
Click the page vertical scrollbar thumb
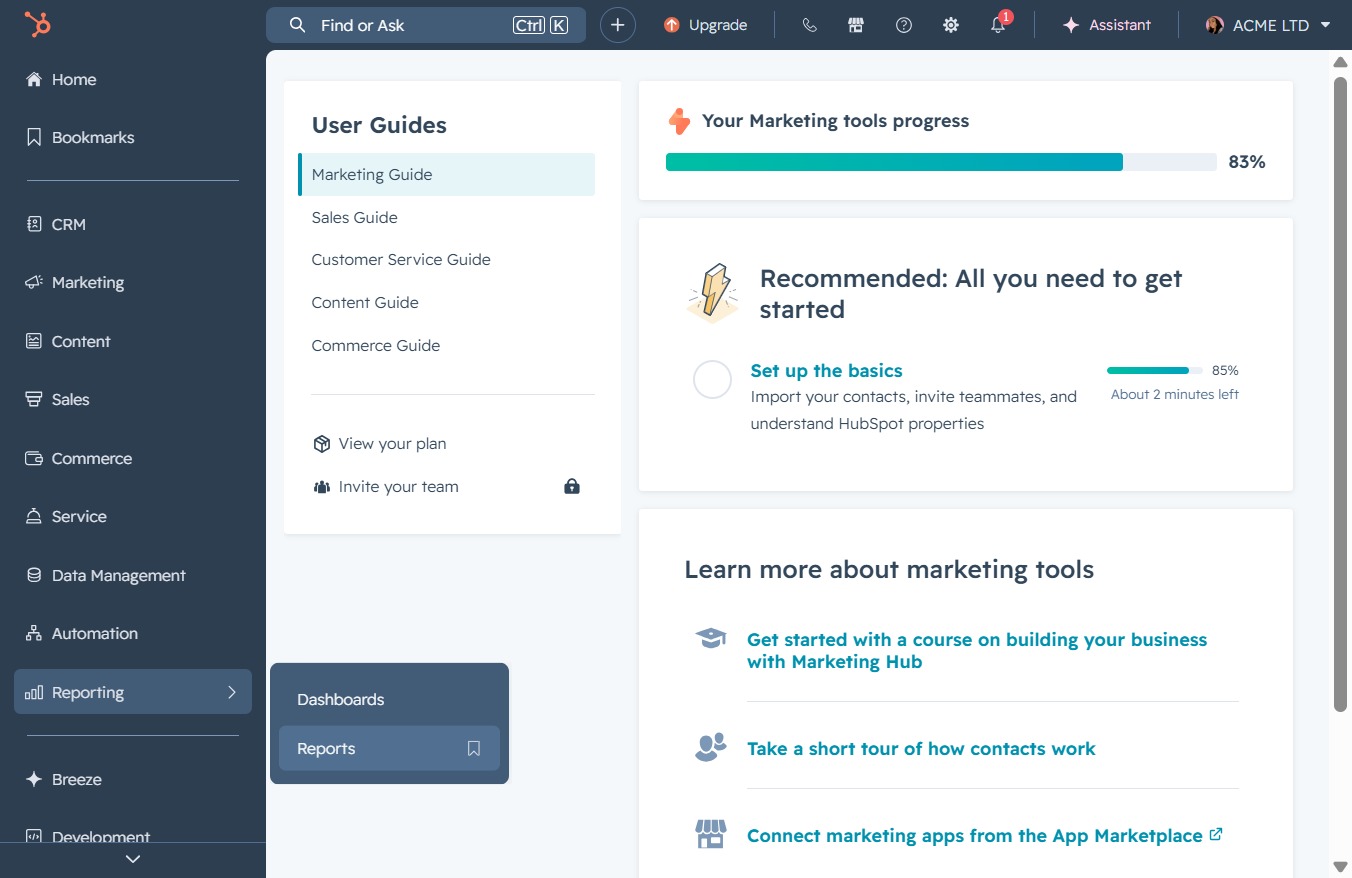click(x=1341, y=394)
